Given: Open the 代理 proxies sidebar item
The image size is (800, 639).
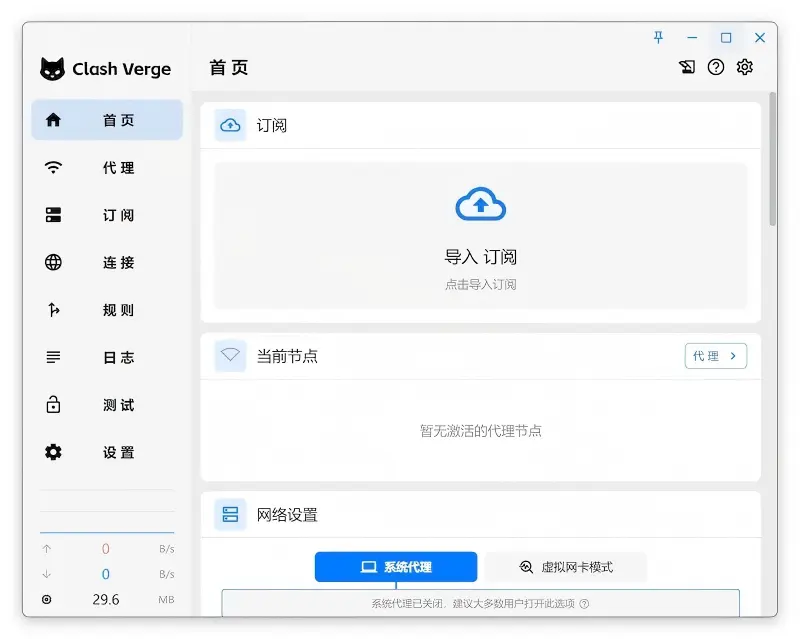Looking at the screenshot, I should pyautogui.click(x=107, y=167).
